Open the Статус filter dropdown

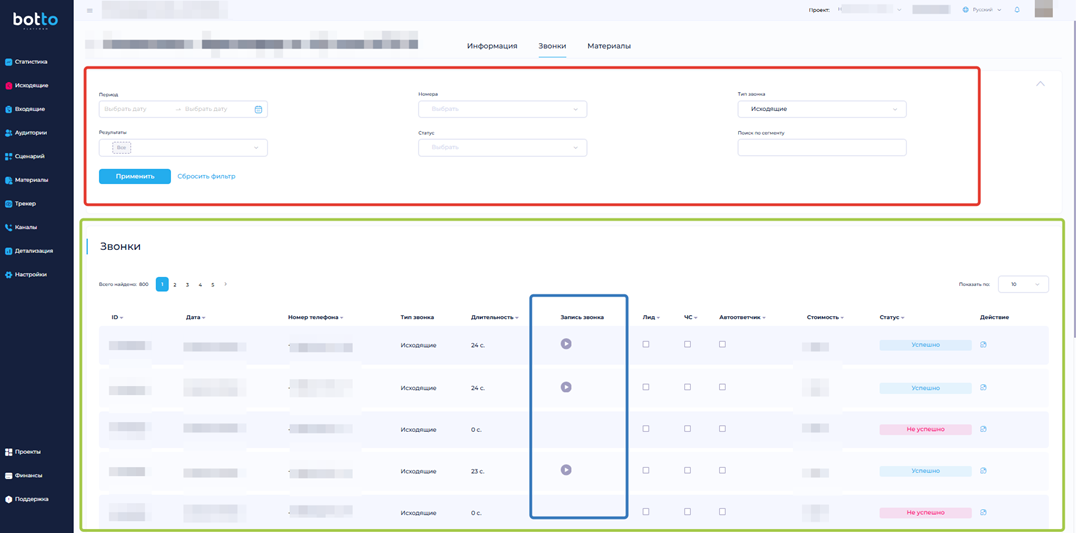pyautogui.click(x=502, y=148)
